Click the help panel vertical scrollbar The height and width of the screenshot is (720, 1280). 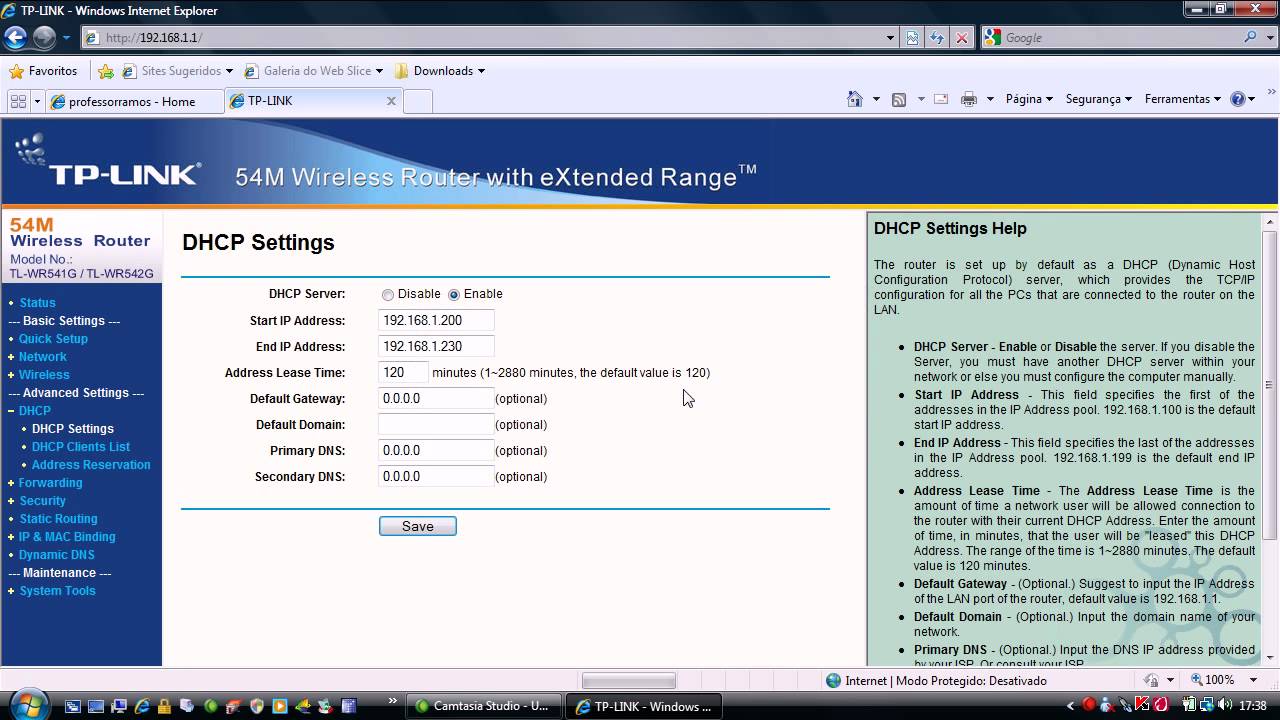point(1270,384)
